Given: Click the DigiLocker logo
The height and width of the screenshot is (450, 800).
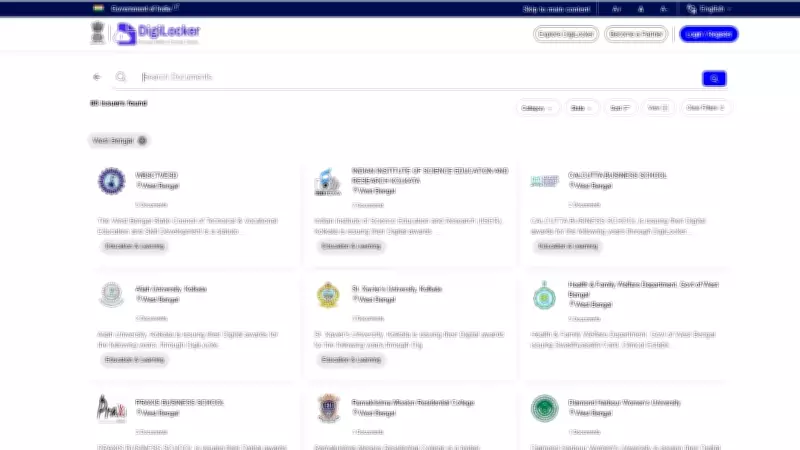Looking at the screenshot, I should [157, 34].
